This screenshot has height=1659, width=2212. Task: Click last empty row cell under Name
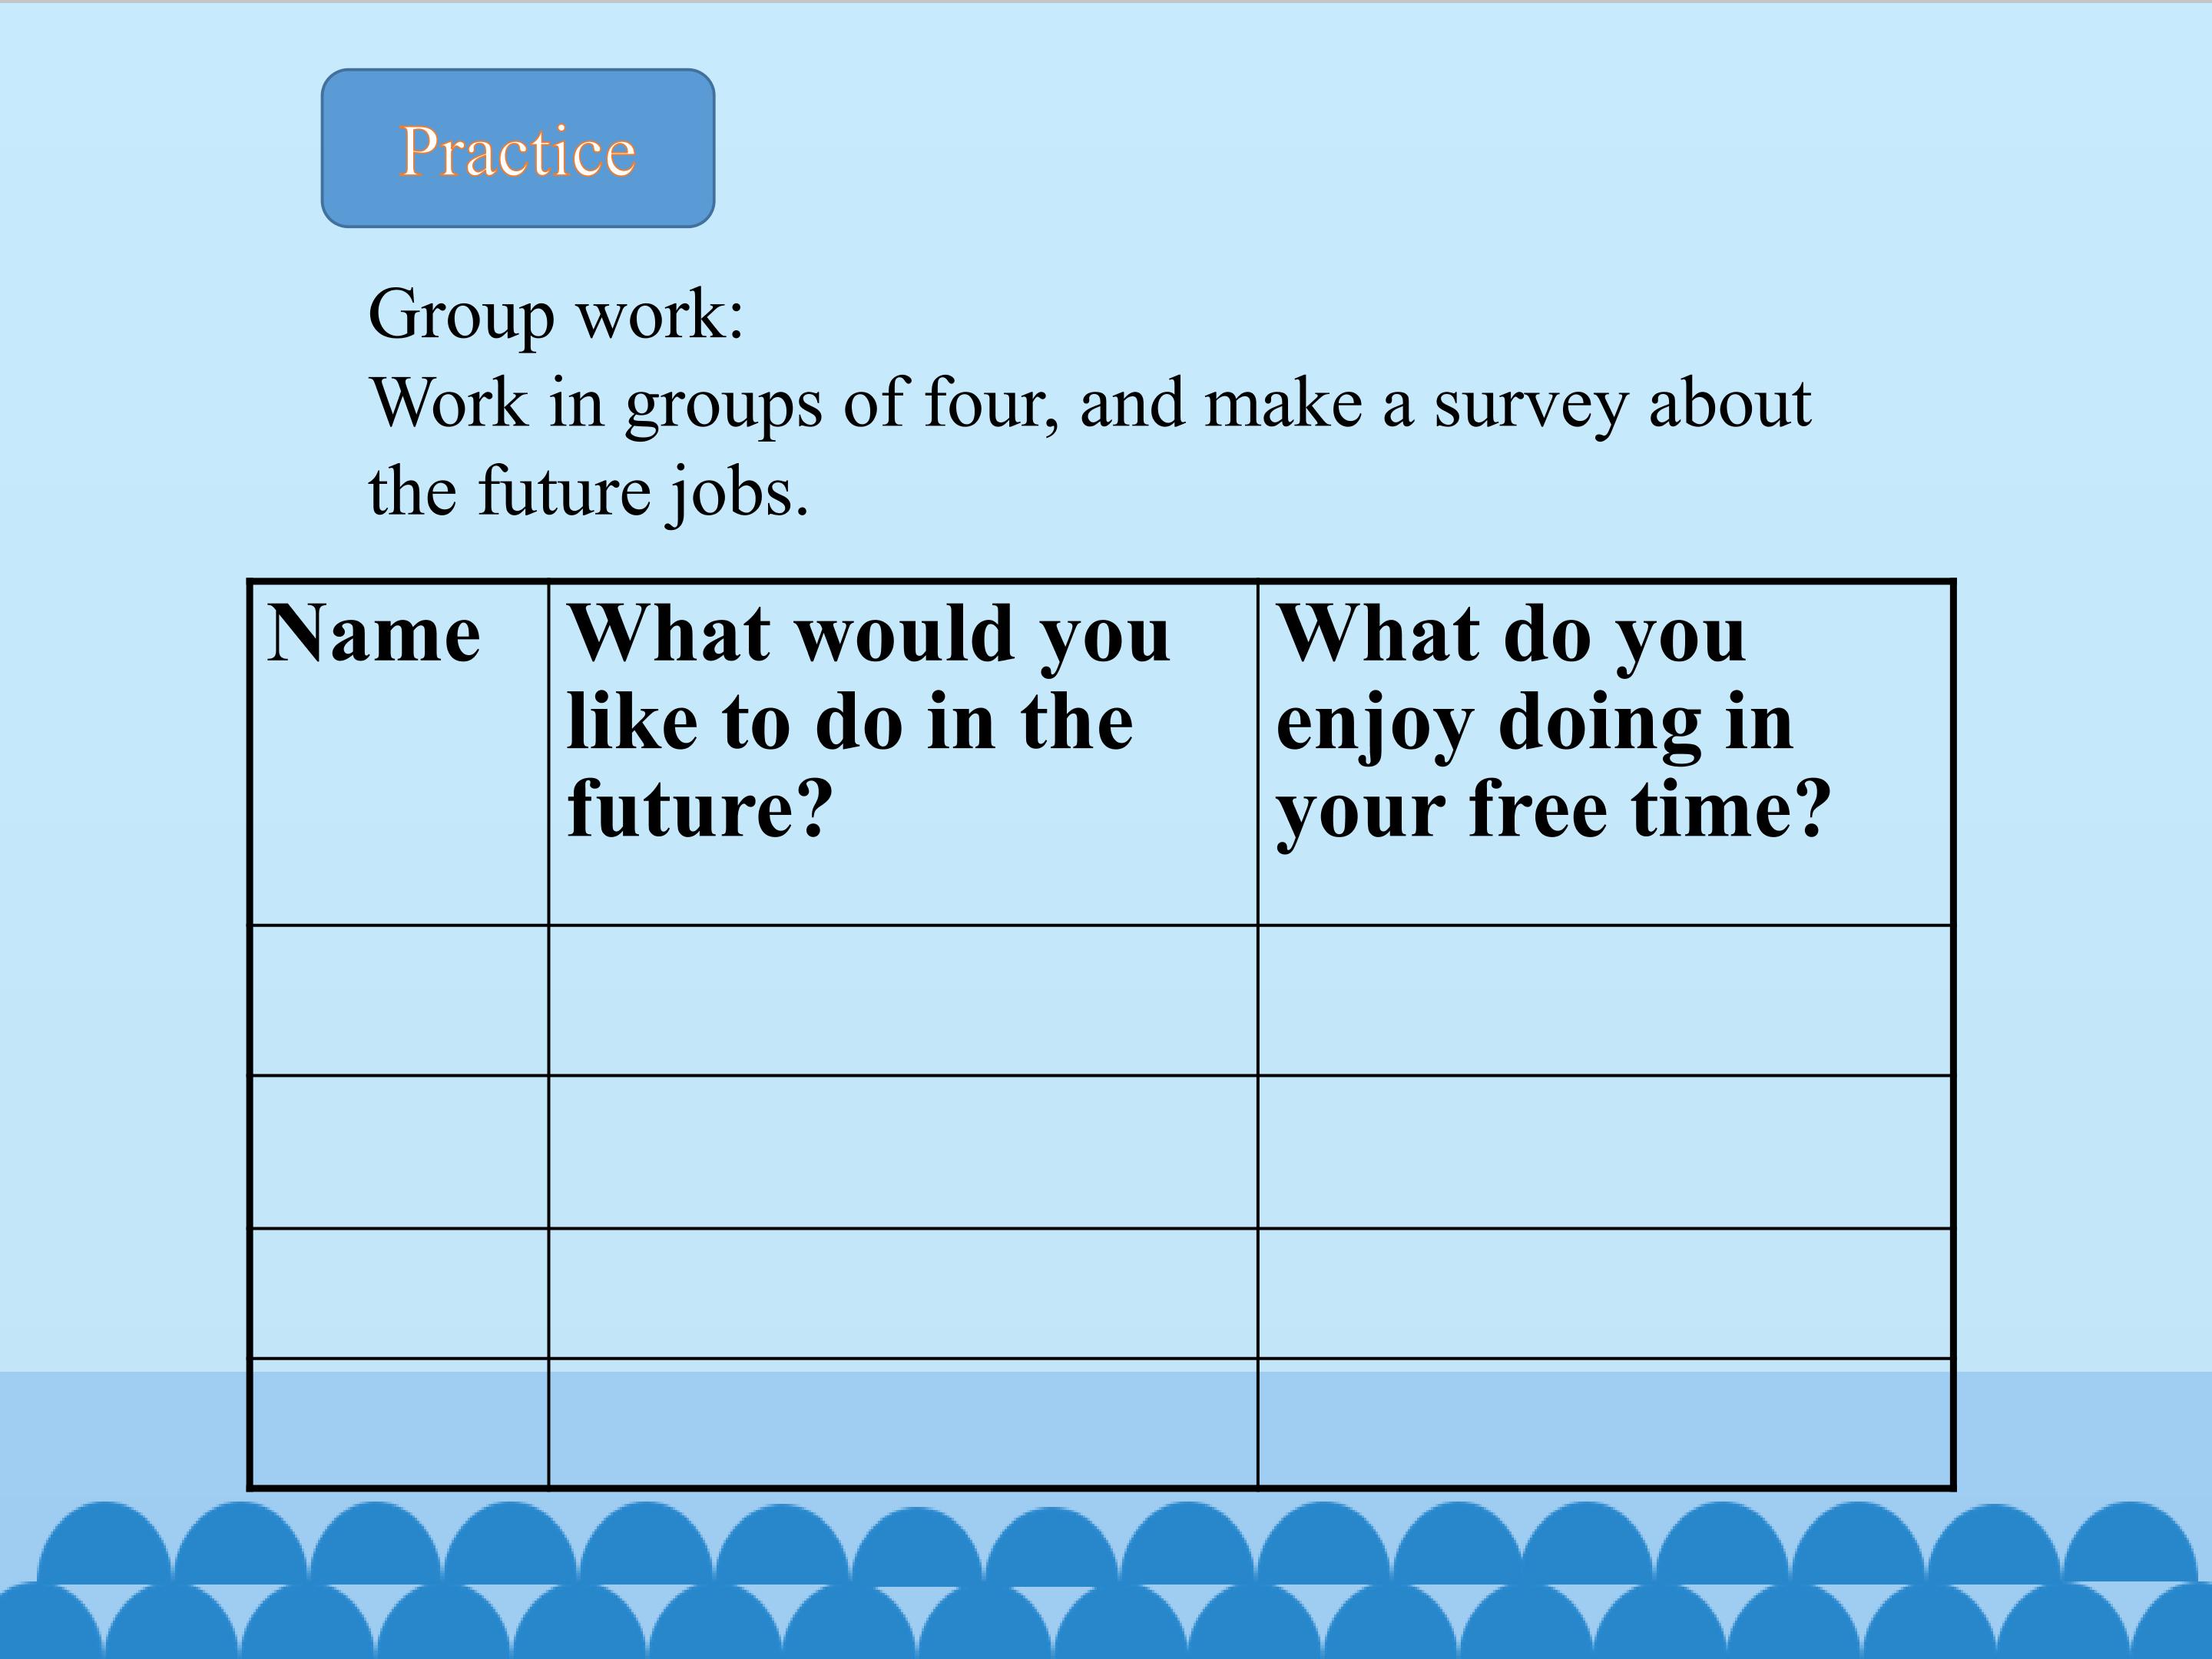pos(399,1422)
